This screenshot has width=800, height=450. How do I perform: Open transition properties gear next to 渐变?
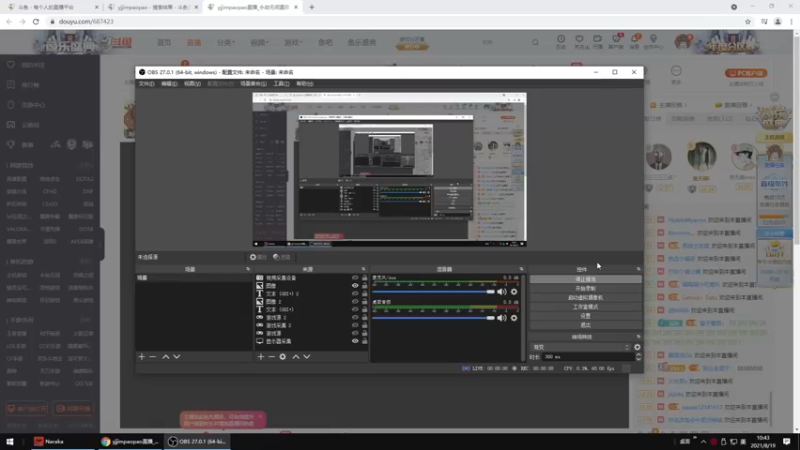637,347
